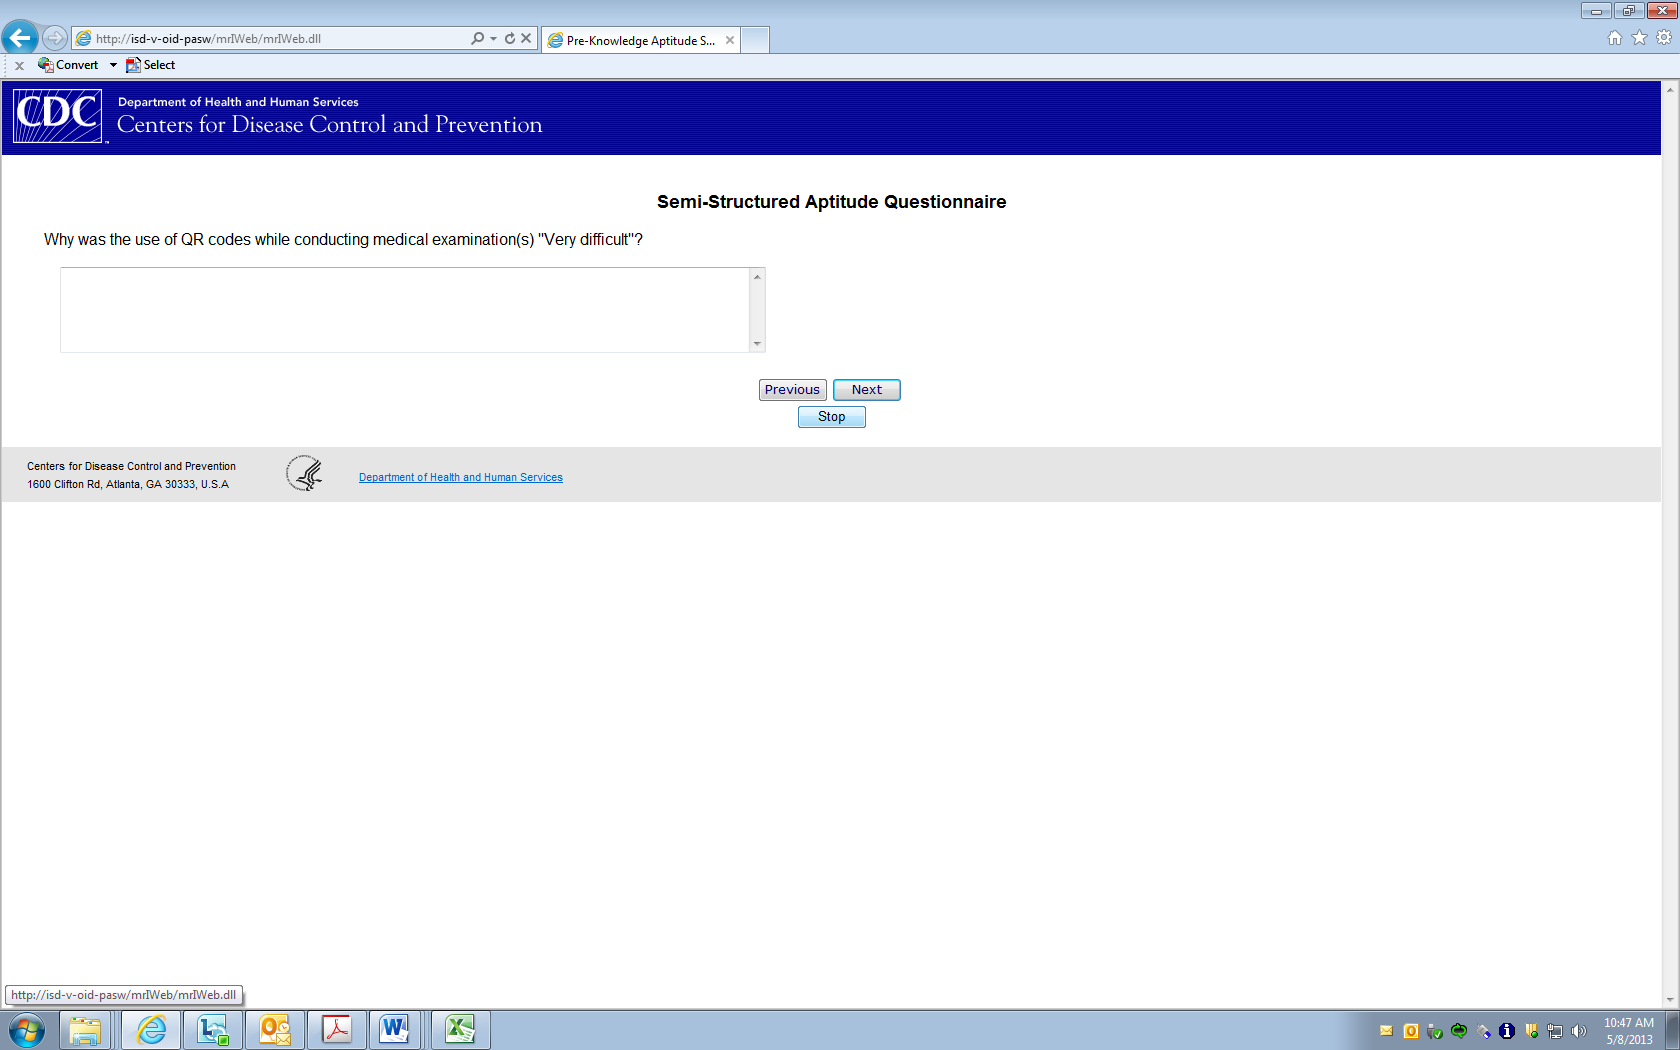Open a new blank tab
The height and width of the screenshot is (1050, 1680).
pos(755,41)
